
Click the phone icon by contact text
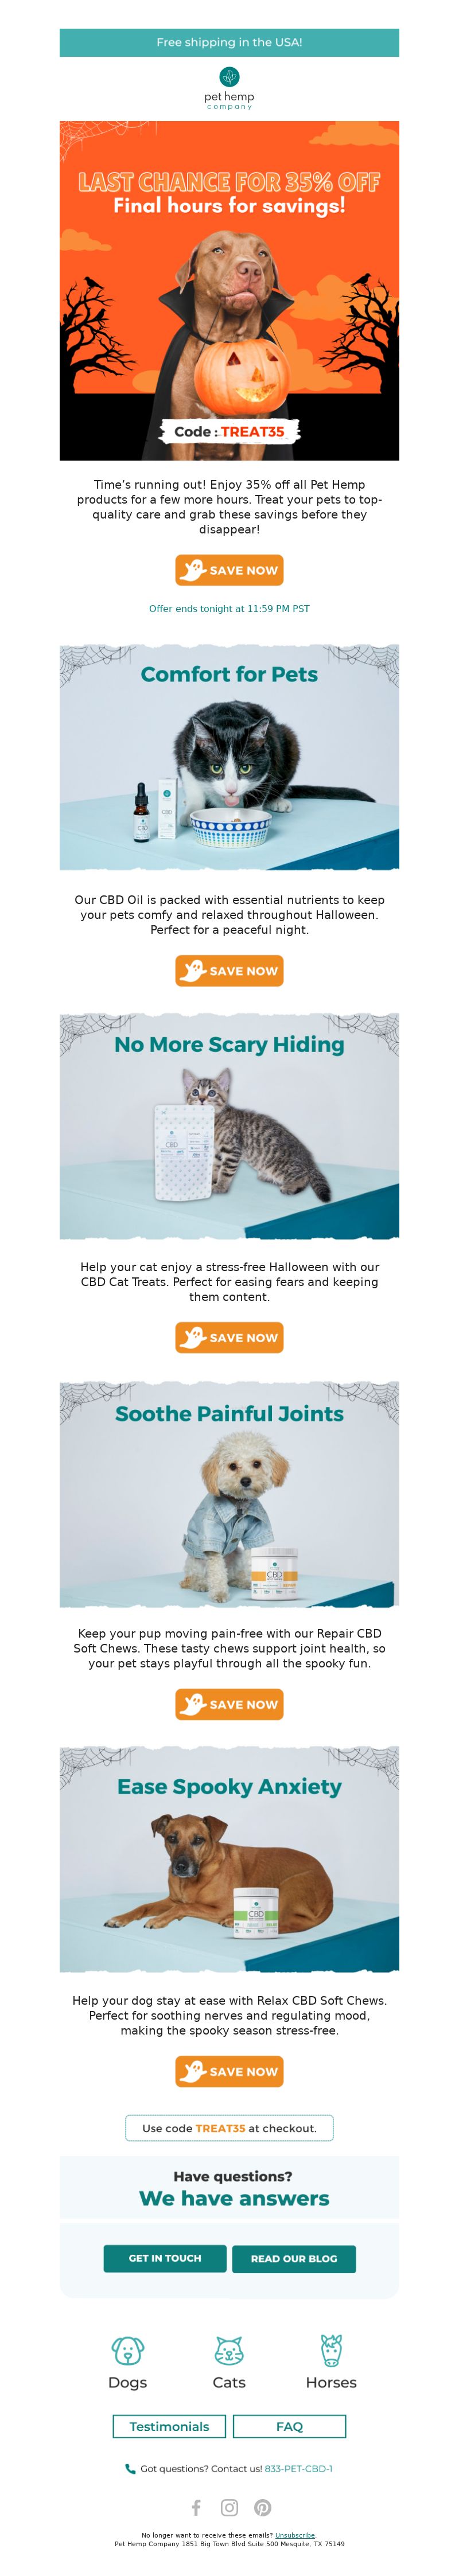coord(130,2468)
